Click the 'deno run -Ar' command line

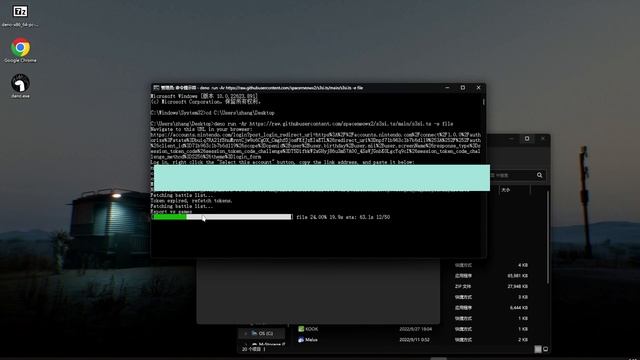(302, 123)
